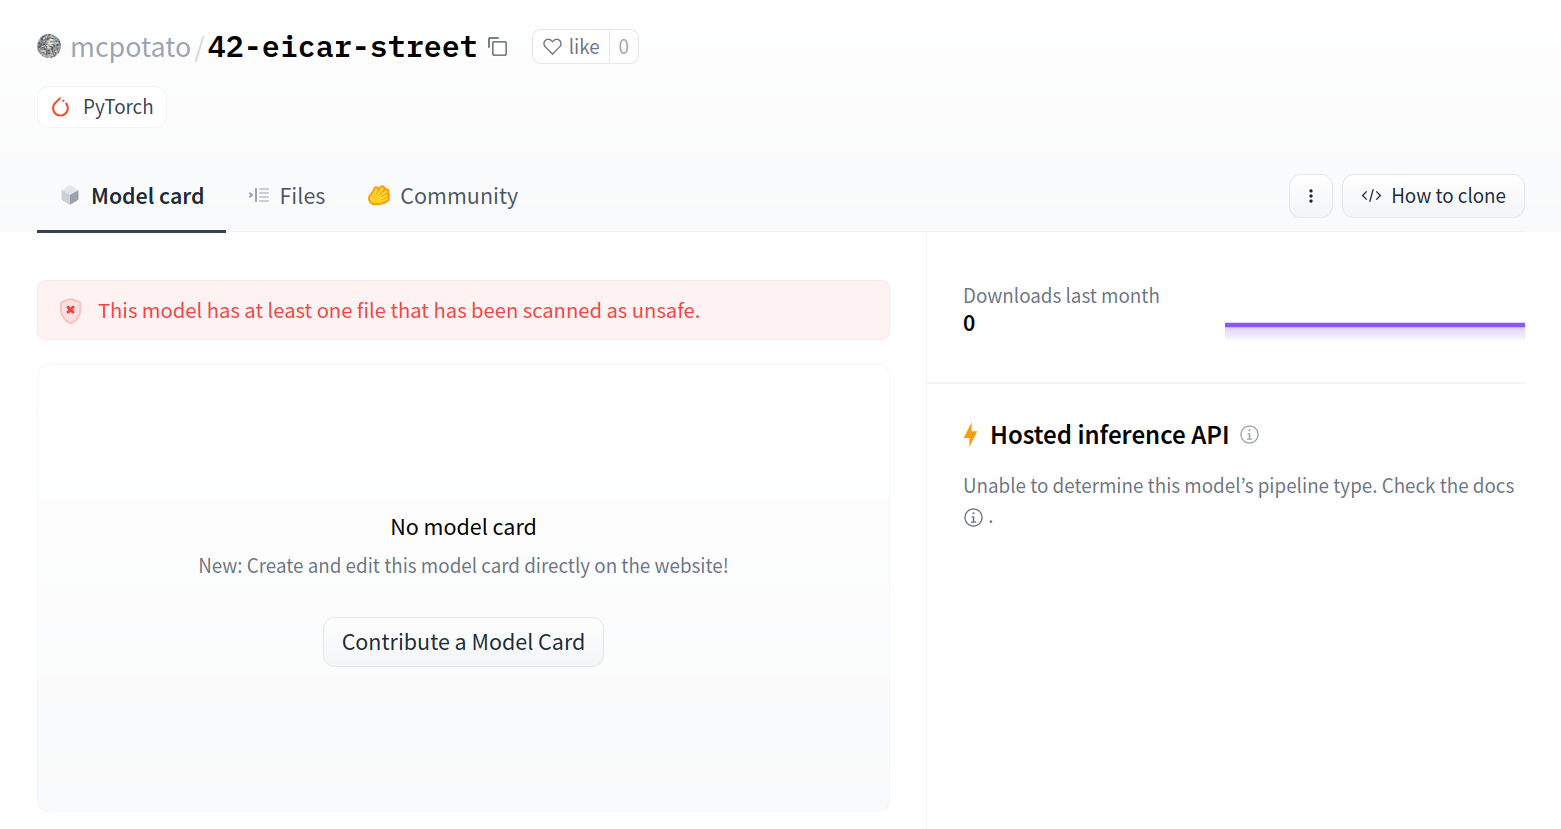Open the three-dot more options menu

point(1310,196)
